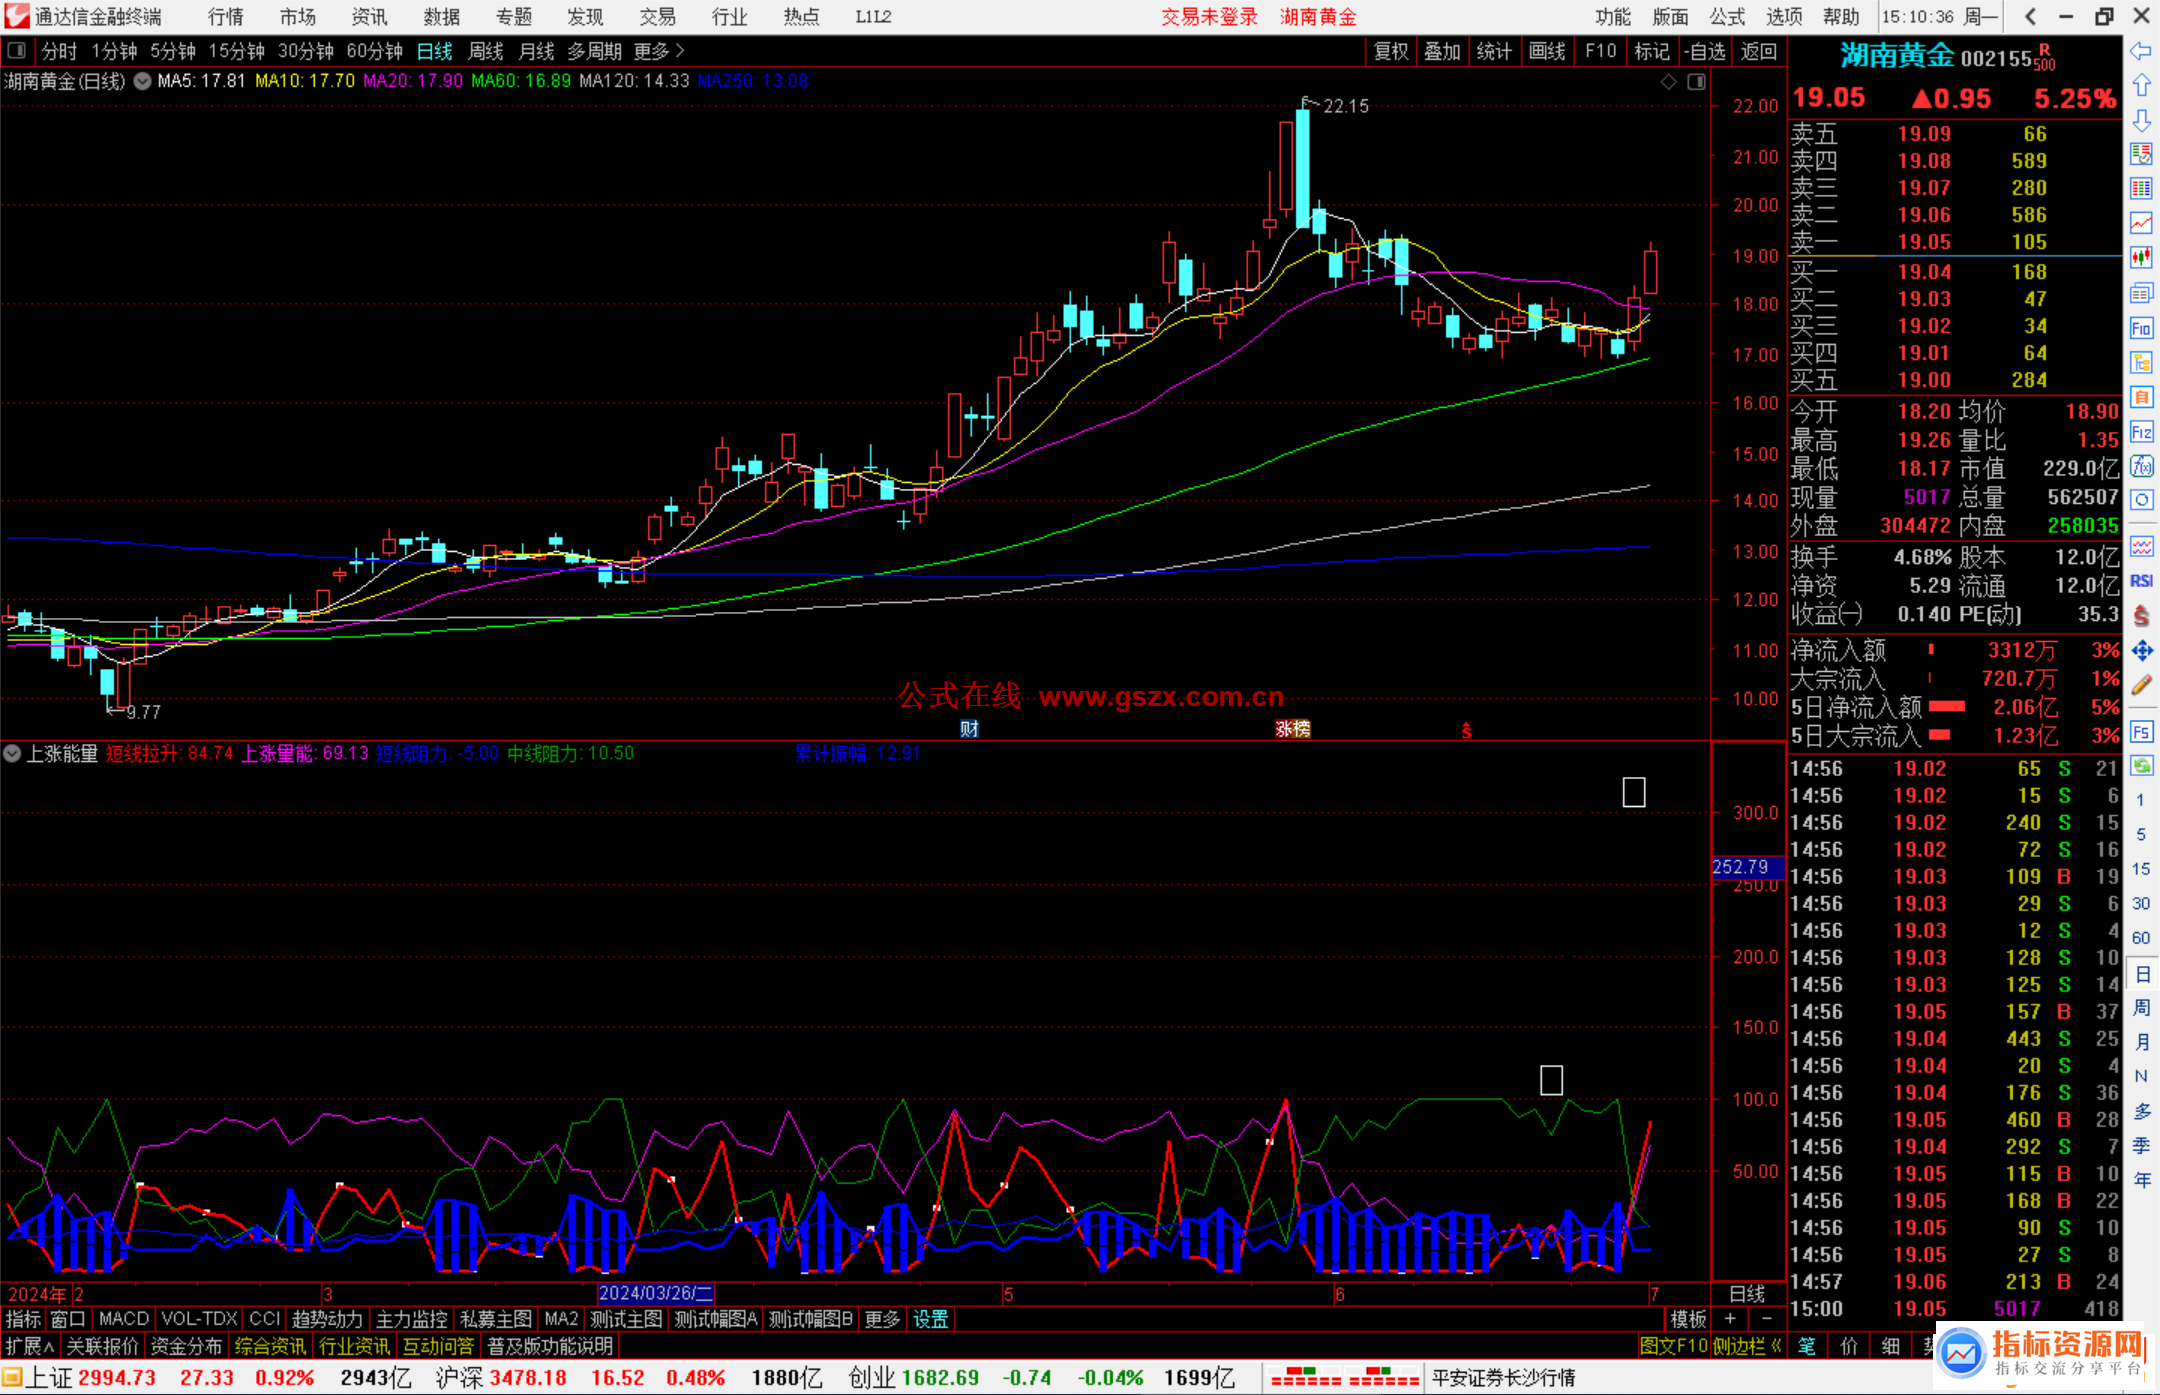Select 年 yearly period in right sidebar
The height and width of the screenshot is (1395, 2160).
pos(2141,1181)
